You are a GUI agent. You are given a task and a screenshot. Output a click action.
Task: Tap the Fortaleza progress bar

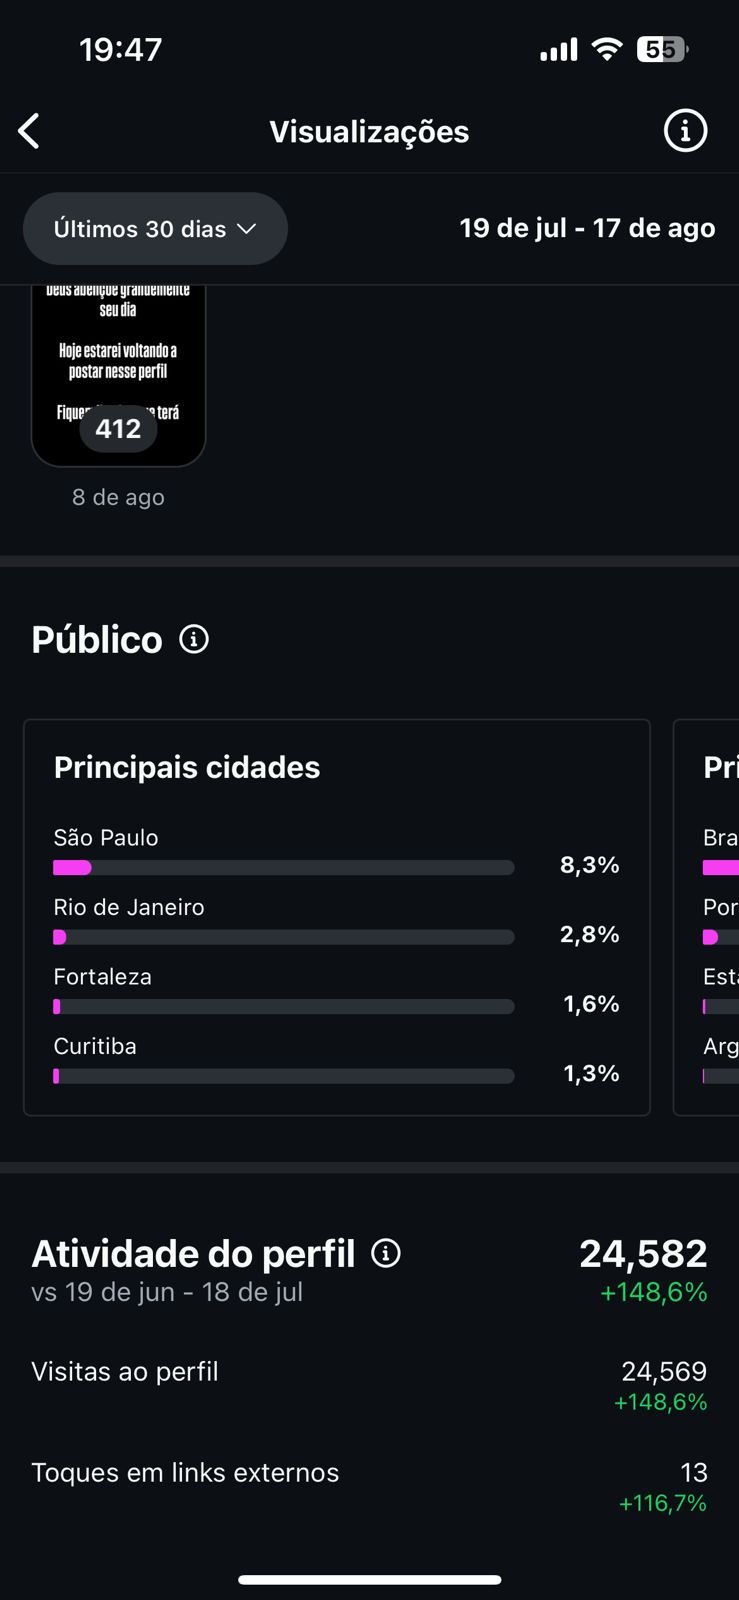point(283,1007)
